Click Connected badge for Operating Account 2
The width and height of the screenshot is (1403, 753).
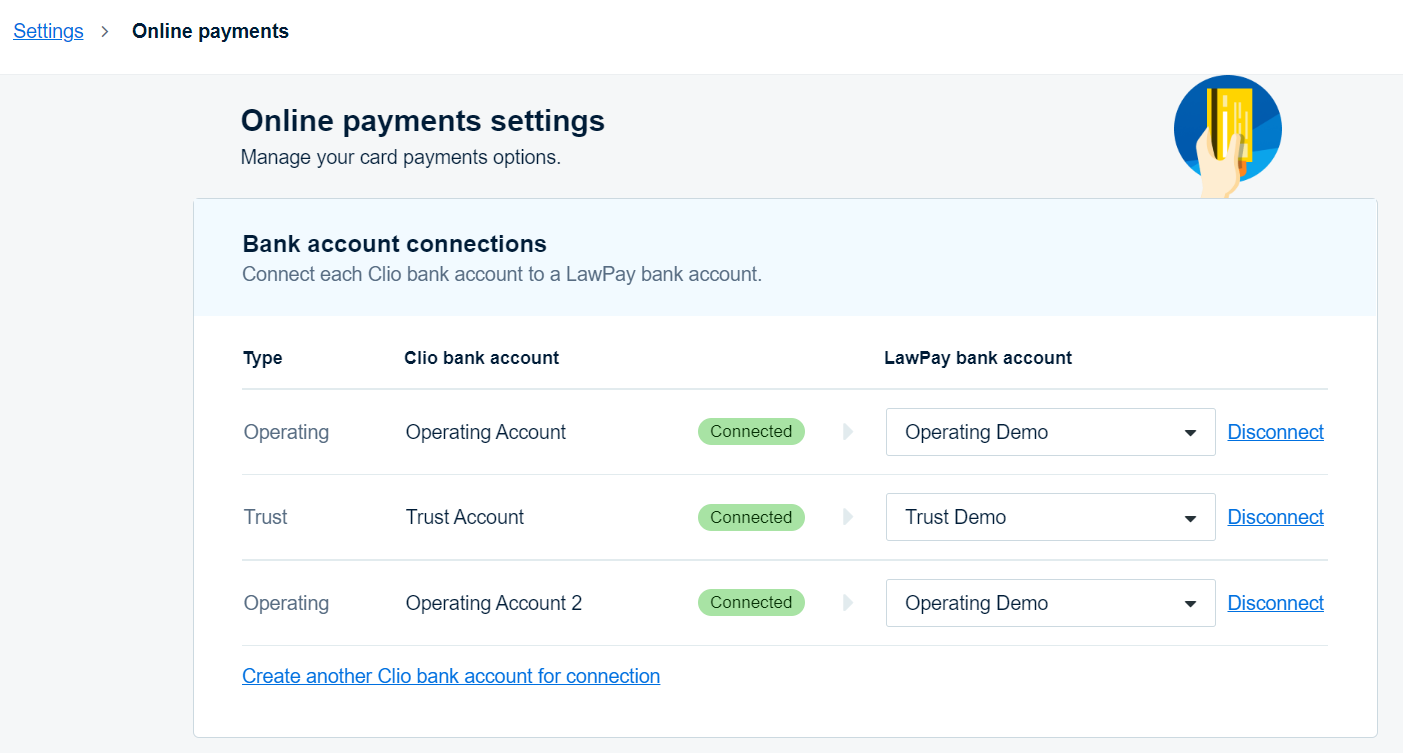751,603
